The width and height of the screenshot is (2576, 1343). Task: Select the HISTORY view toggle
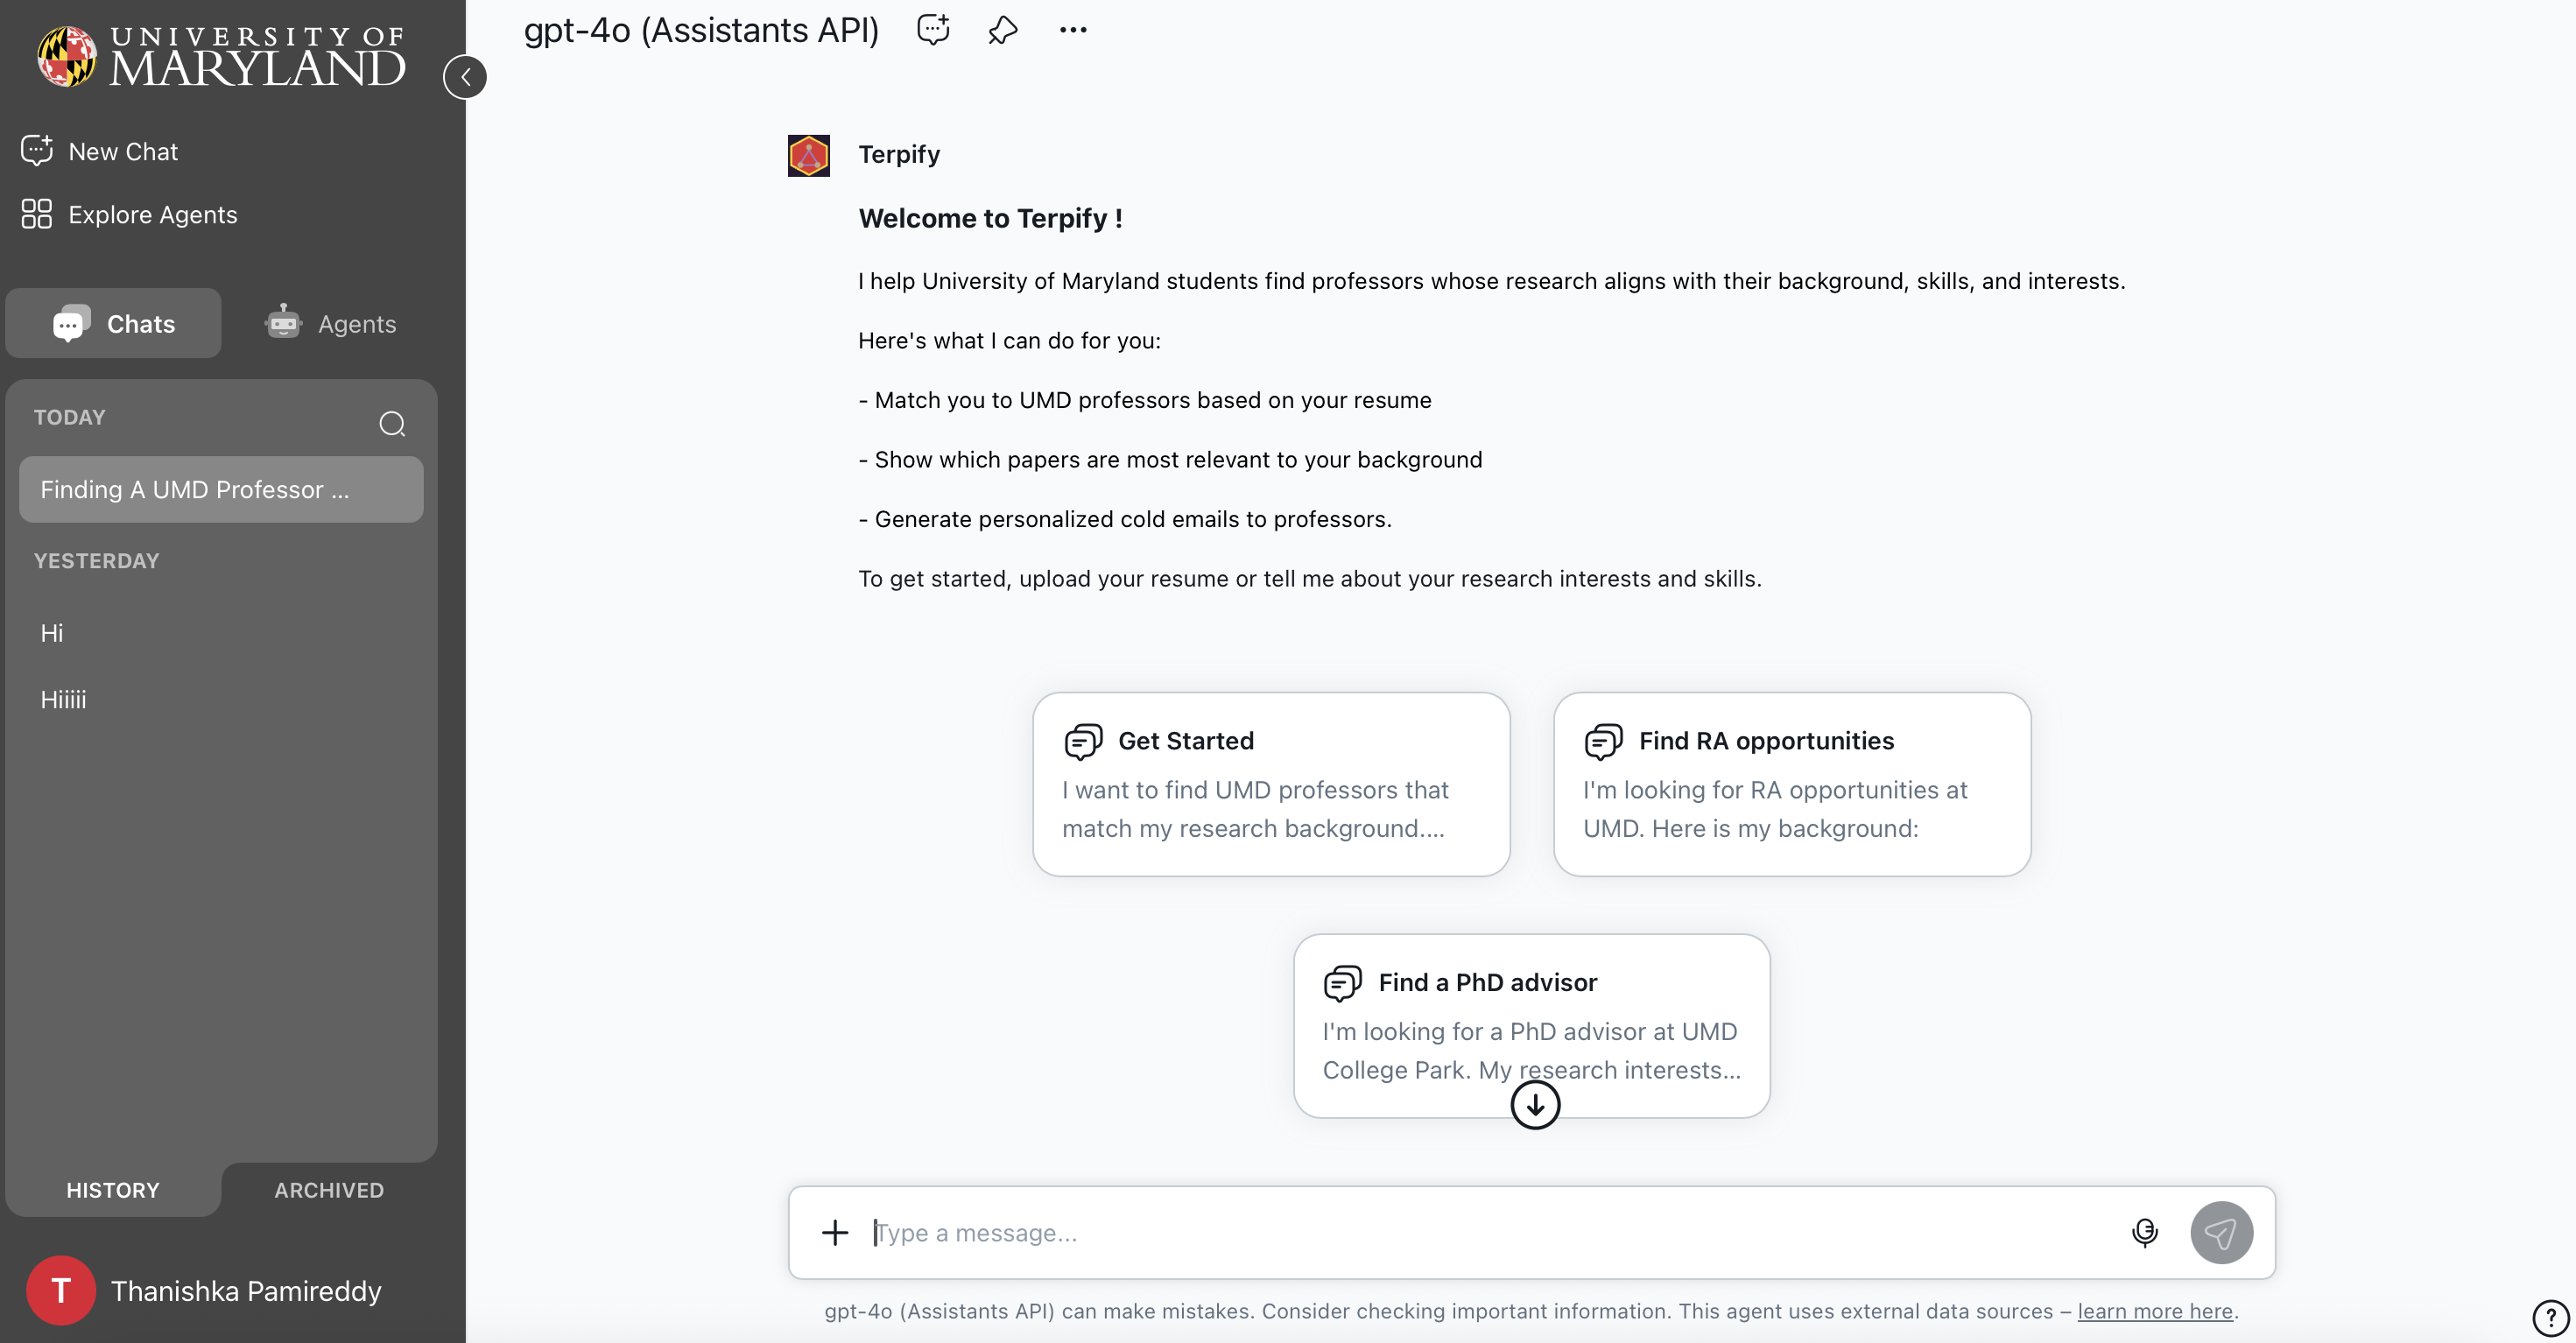[x=113, y=1190]
